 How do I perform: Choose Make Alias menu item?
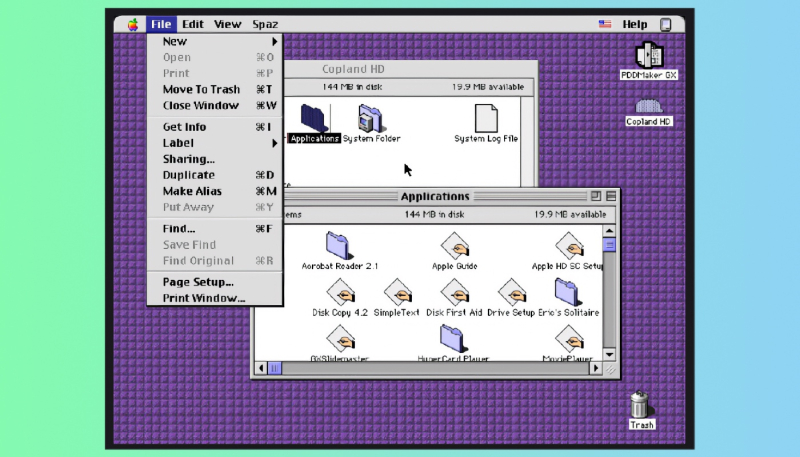214,191
